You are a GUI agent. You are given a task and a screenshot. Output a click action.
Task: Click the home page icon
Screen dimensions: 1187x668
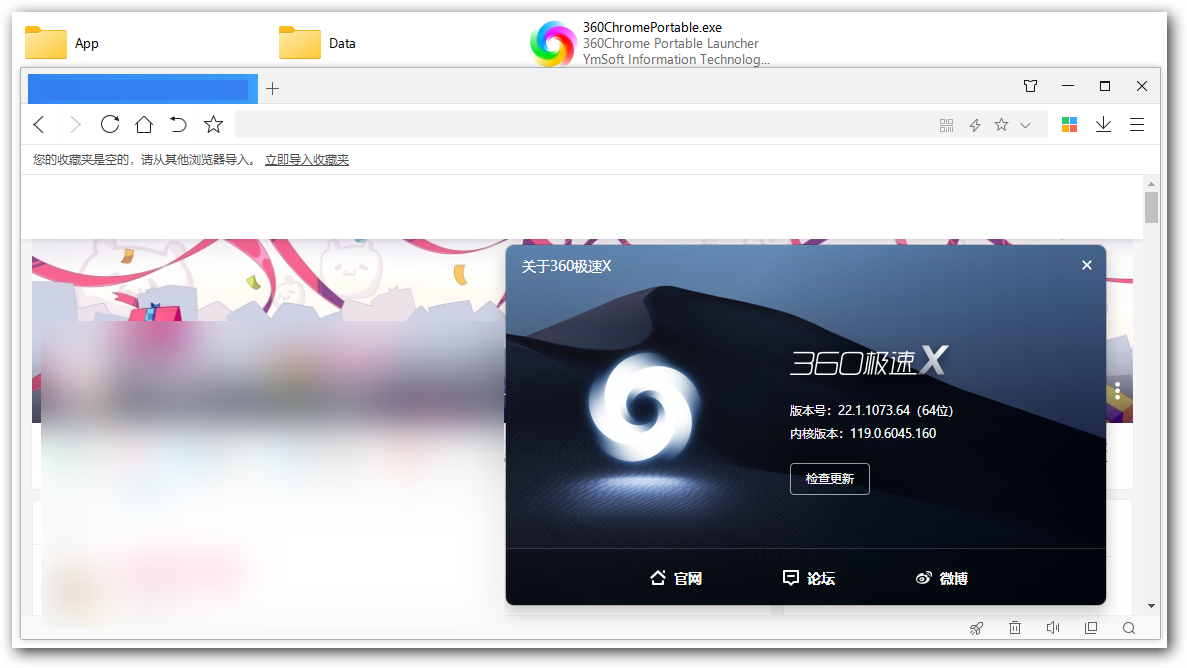coord(144,125)
